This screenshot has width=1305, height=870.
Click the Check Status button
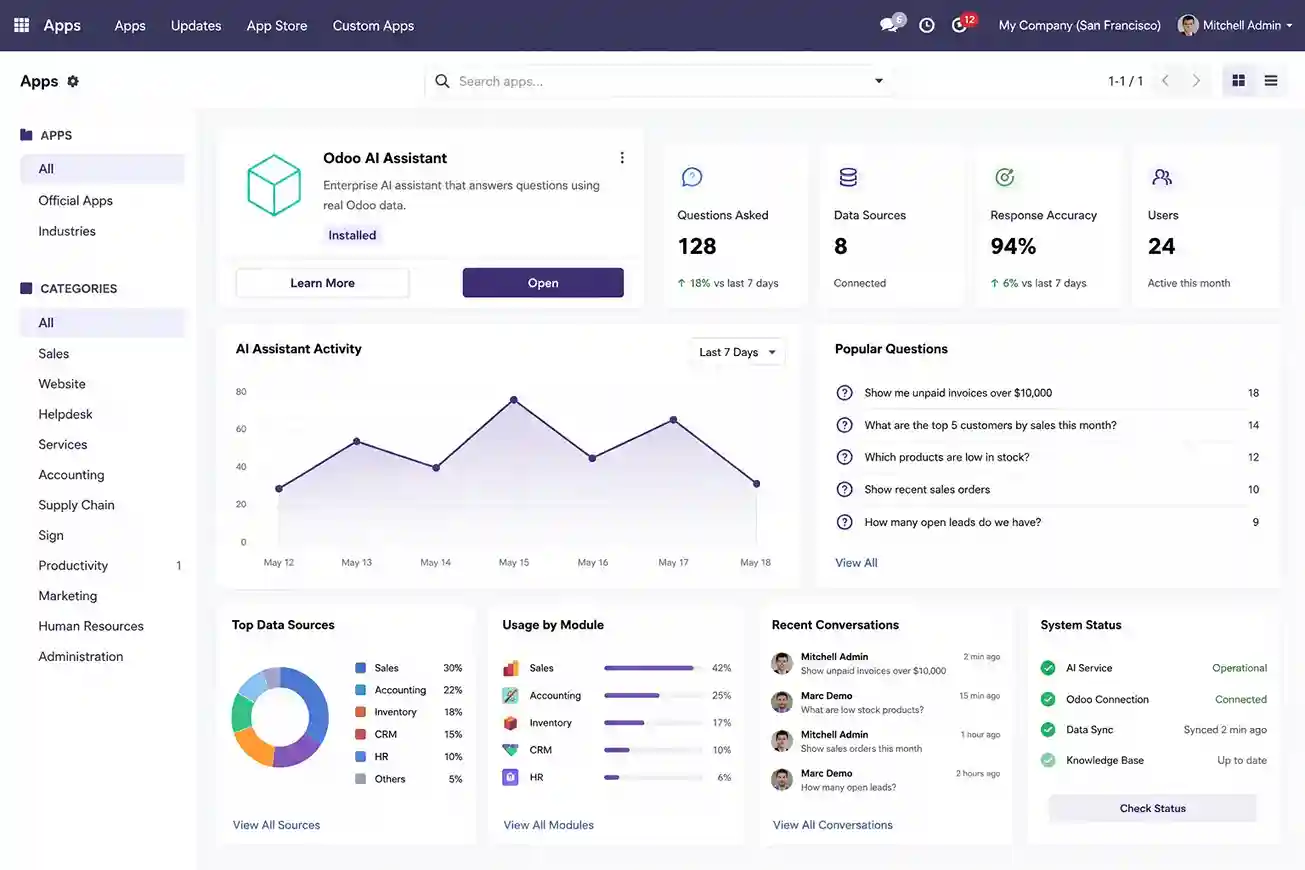click(1152, 808)
